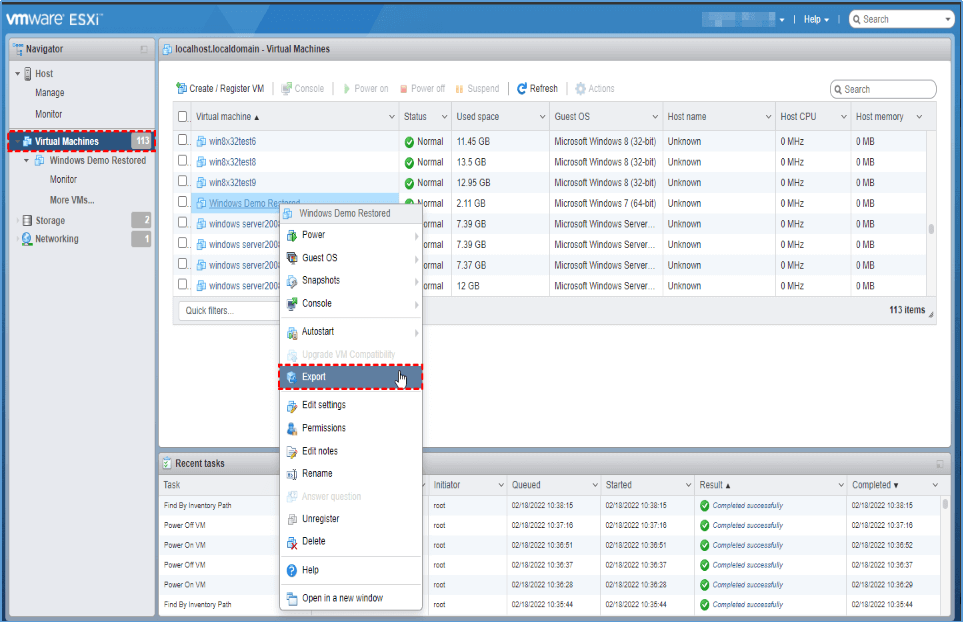Open the Snapshots submenu
The height and width of the screenshot is (622, 963).
pos(320,281)
